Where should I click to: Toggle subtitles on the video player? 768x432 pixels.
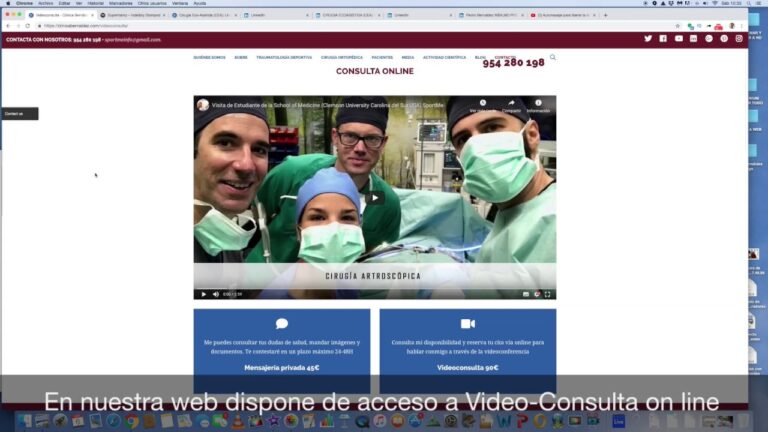526,294
